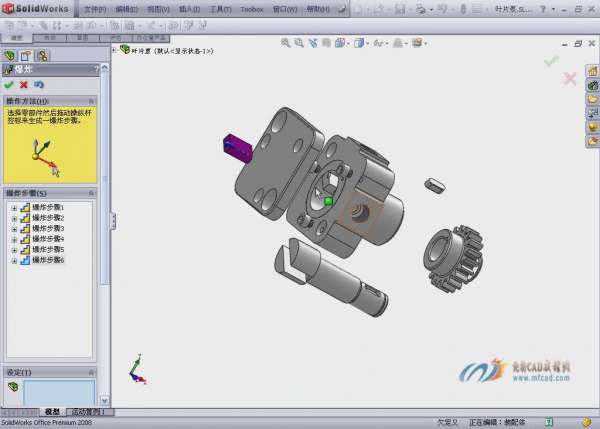
Task: Open the ConfigurationManager tab icon
Action: pos(42,56)
